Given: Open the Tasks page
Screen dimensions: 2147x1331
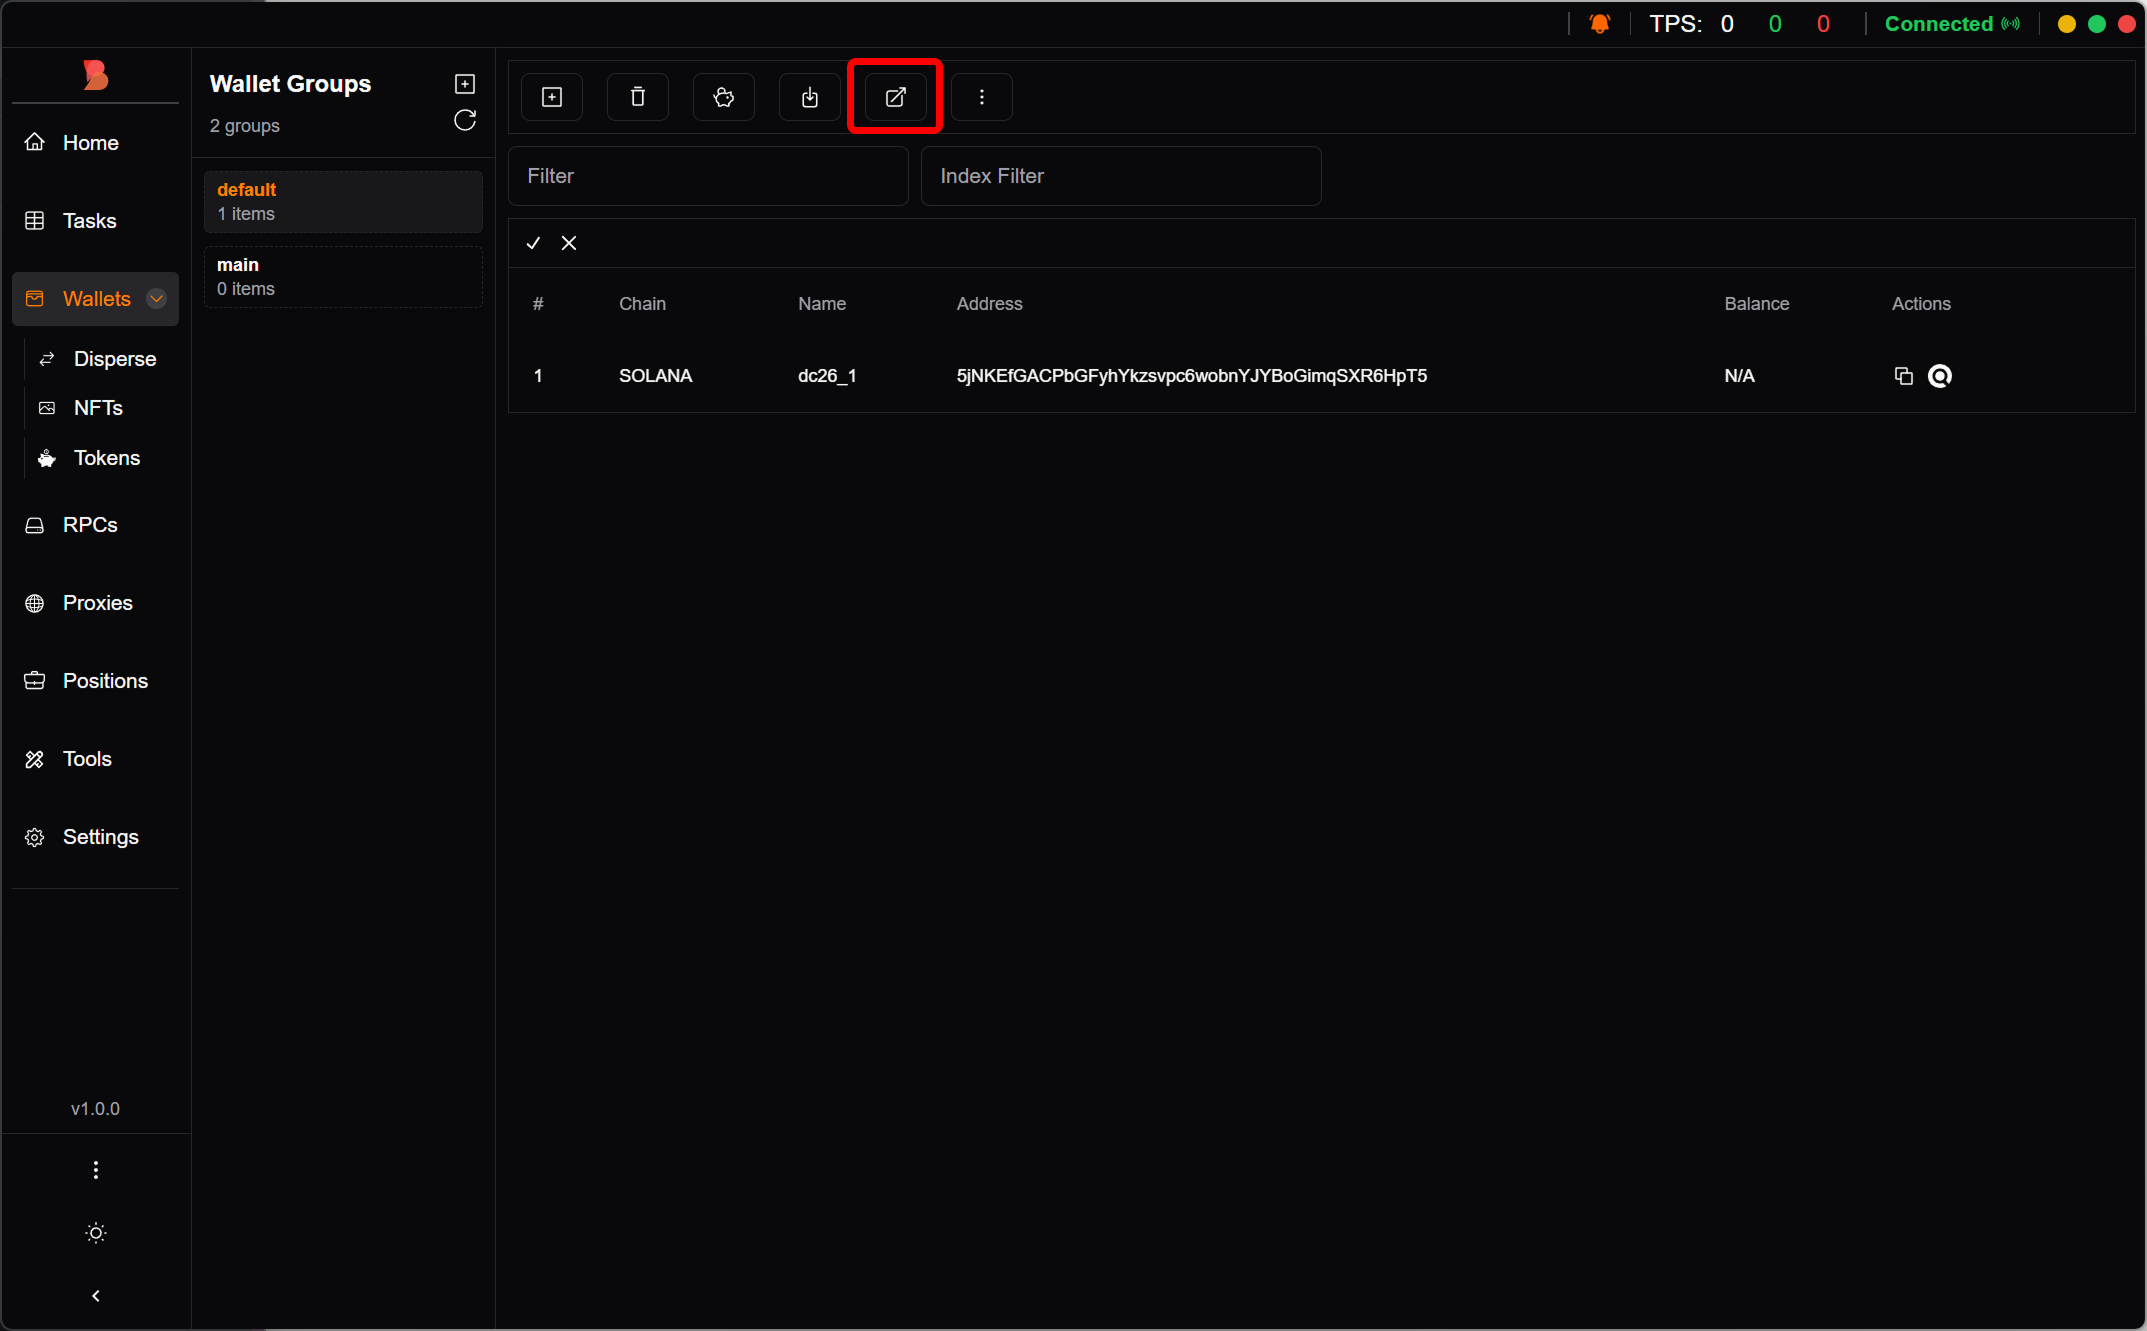Looking at the screenshot, I should (x=89, y=221).
